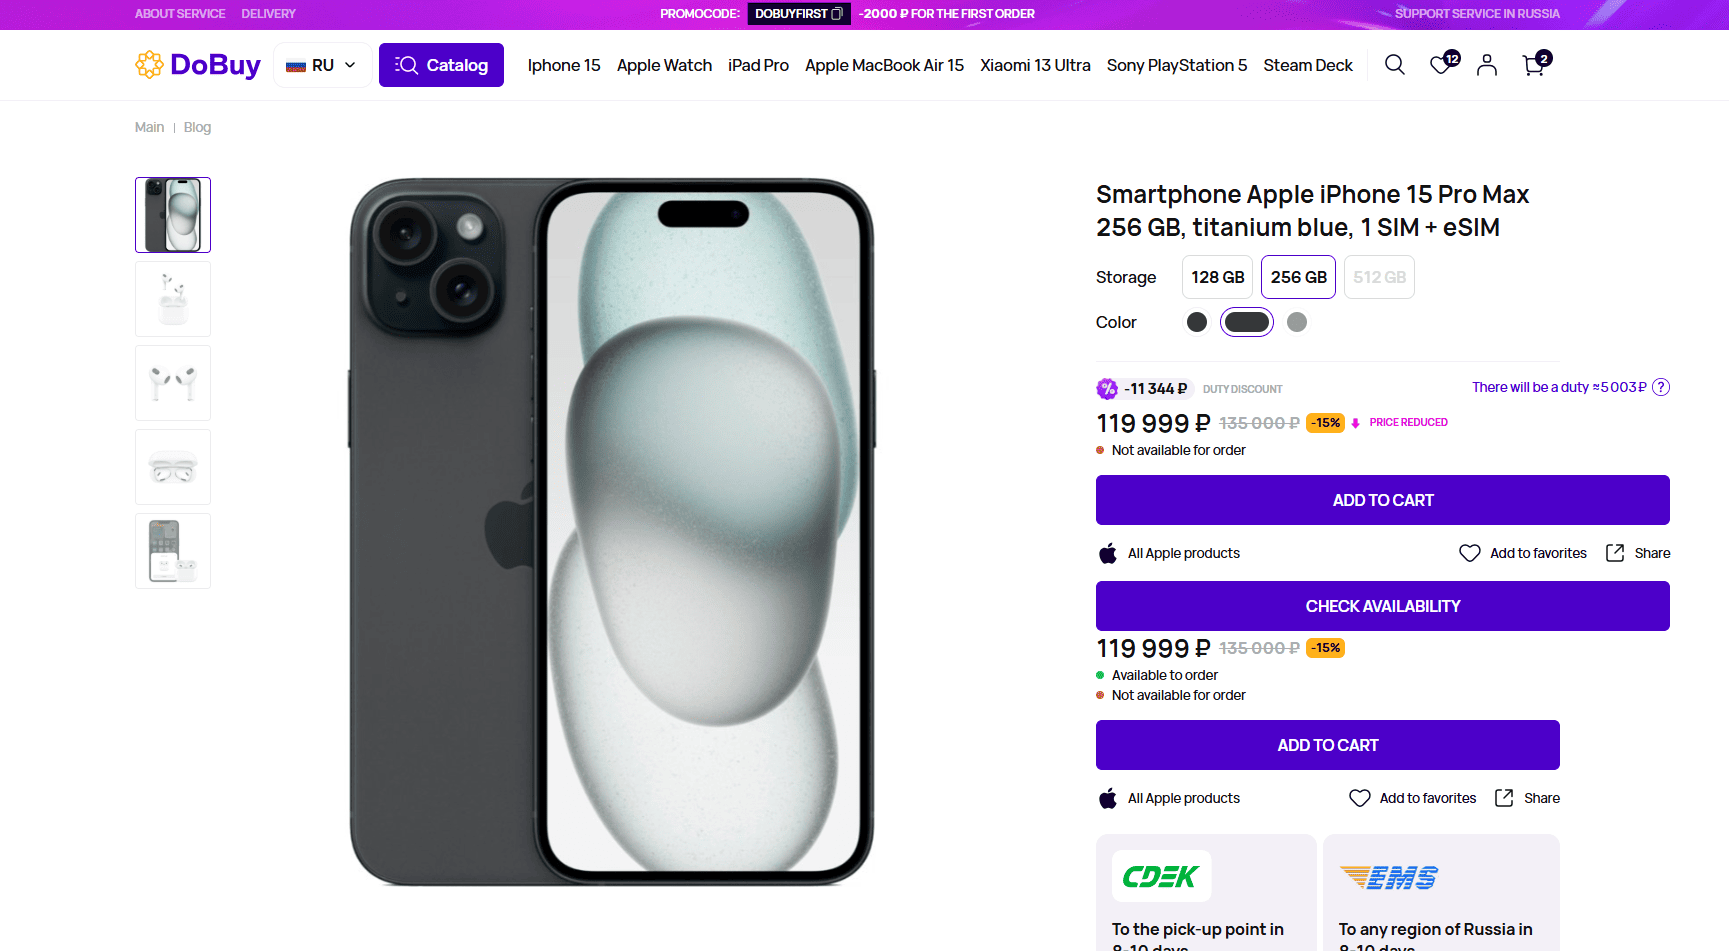
Task: Copy the DOBUYFIRST promocode
Action: coord(837,14)
